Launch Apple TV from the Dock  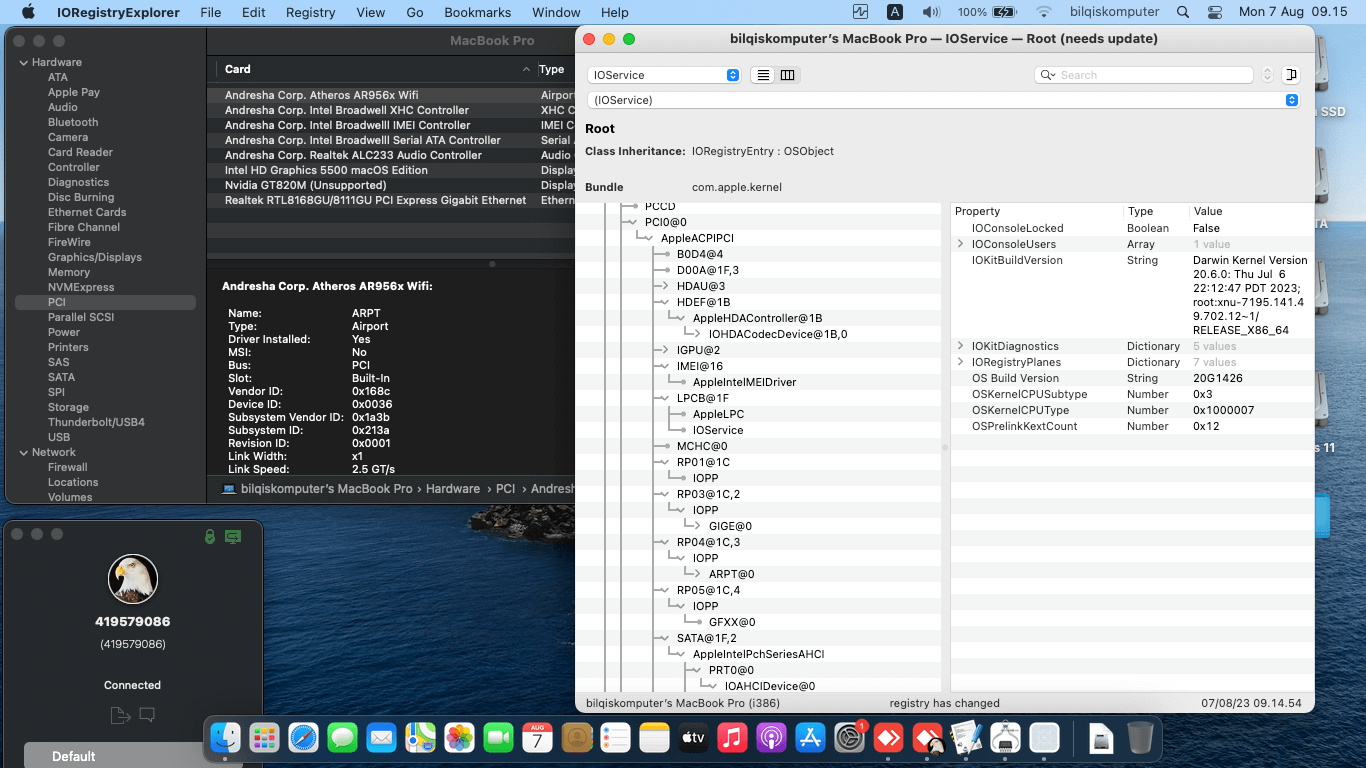693,739
